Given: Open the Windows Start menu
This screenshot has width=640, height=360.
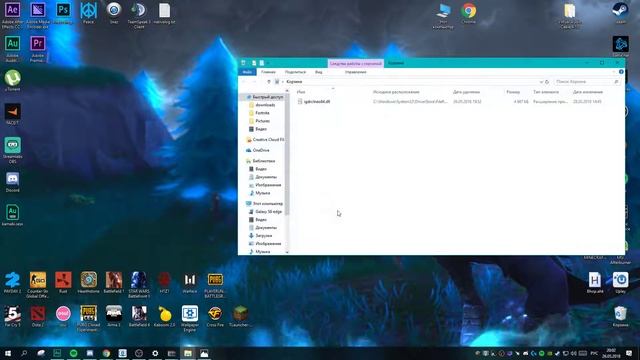Looking at the screenshot, I should point(8,353).
